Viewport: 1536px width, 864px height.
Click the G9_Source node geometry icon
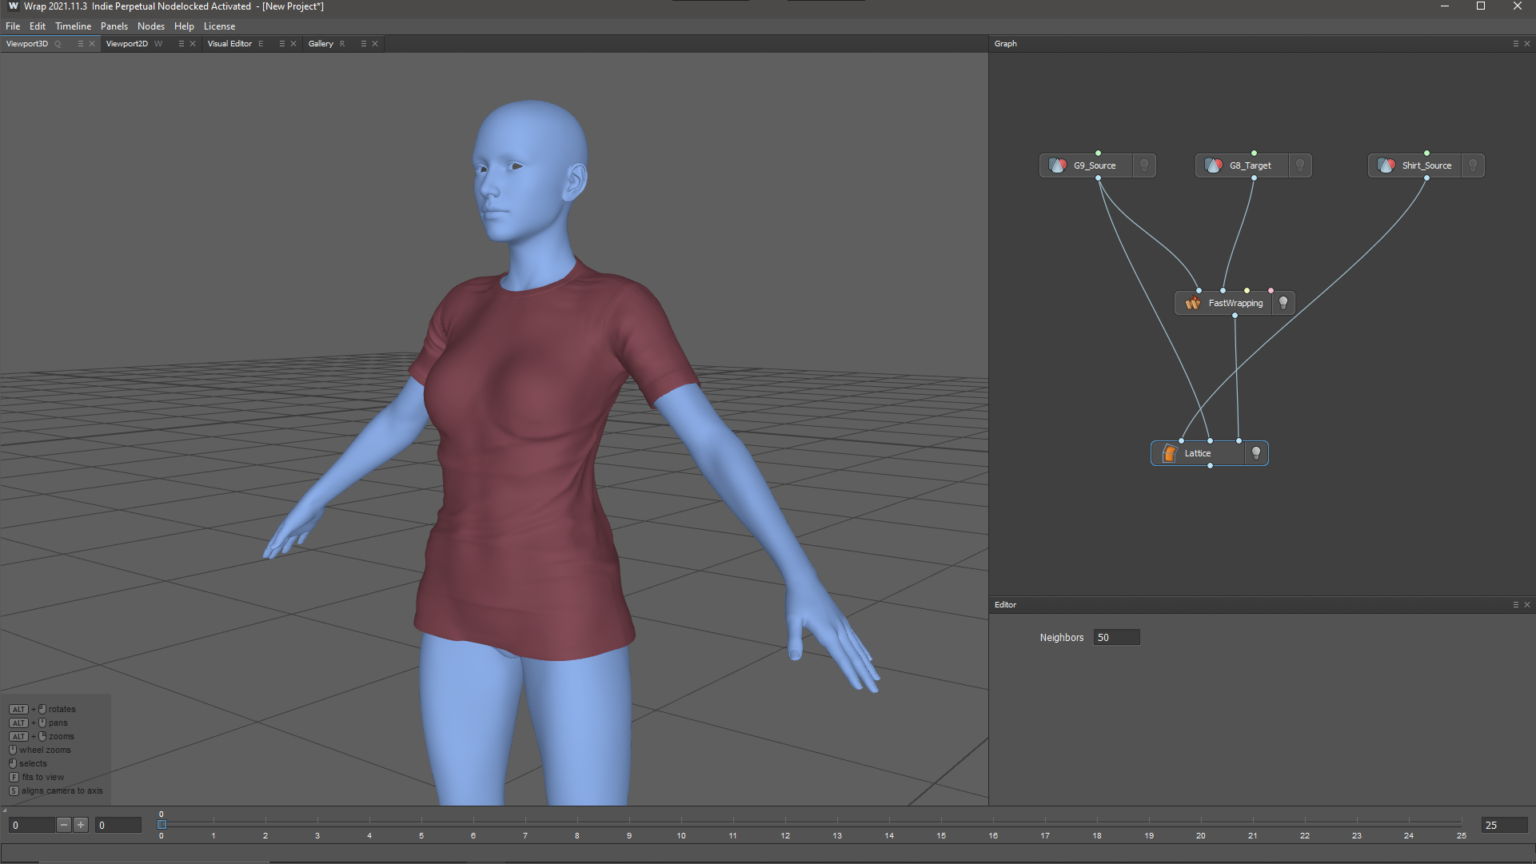click(x=1057, y=165)
